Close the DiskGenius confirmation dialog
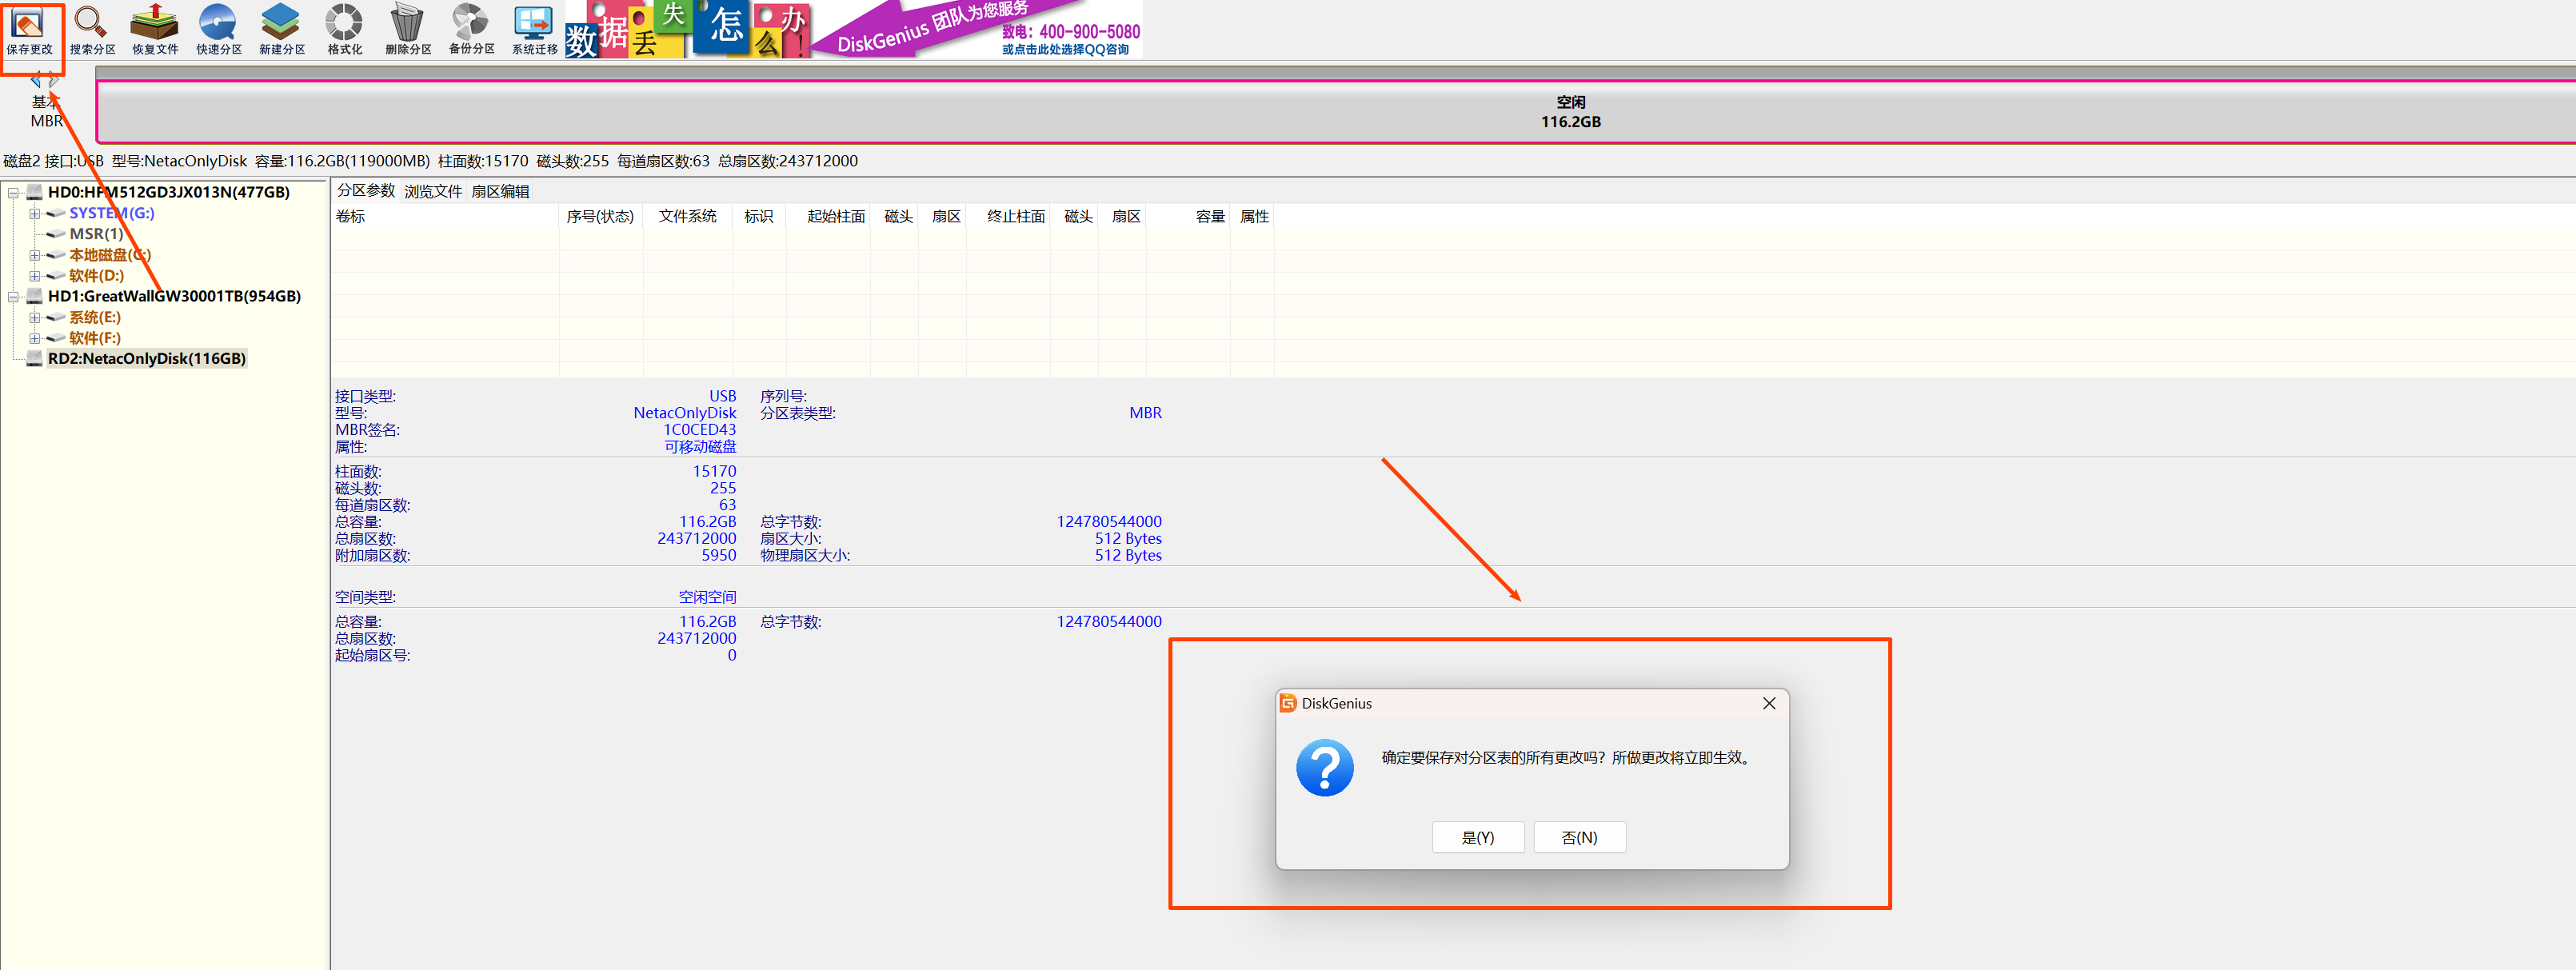The width and height of the screenshot is (2576, 970). 1768,703
